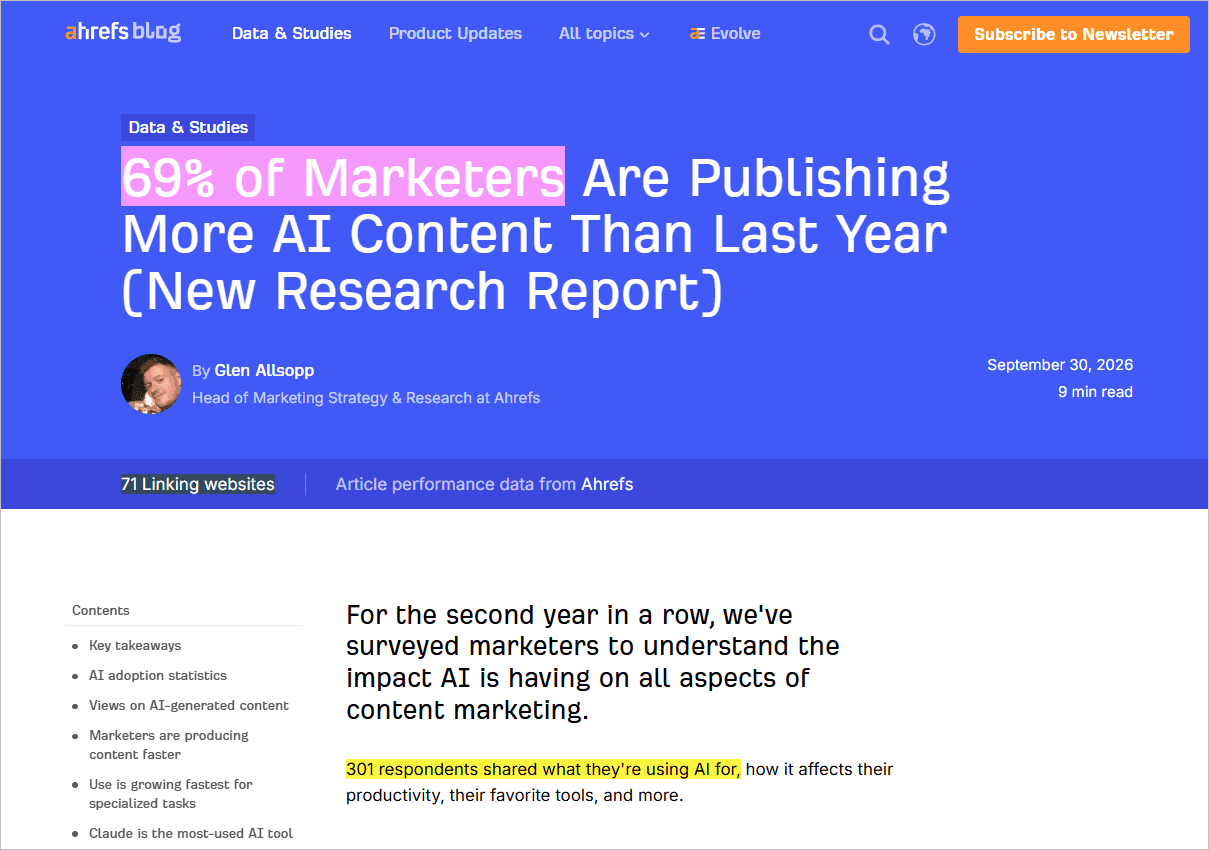
Task: Jump to AI adoption statistics section
Action: click(x=158, y=676)
